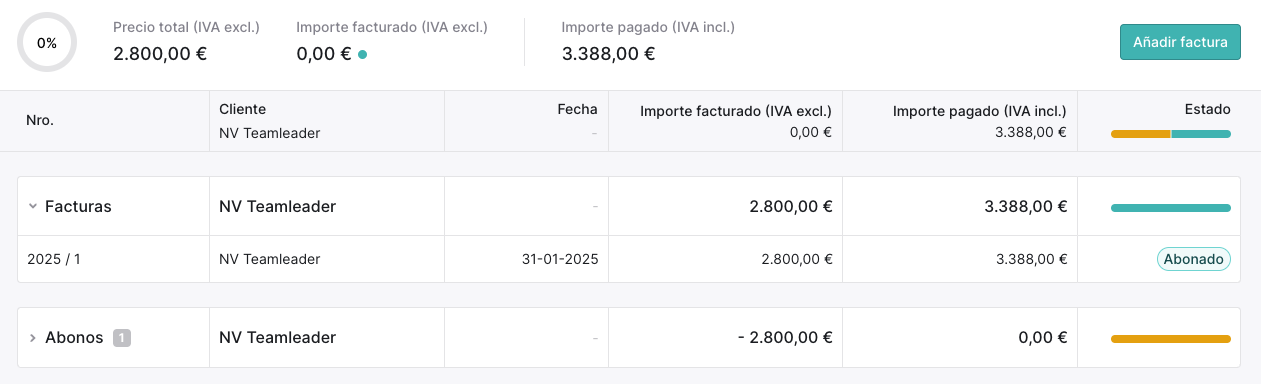The width and height of the screenshot is (1261, 384).
Task: Click the orange Abonos status bar
Action: point(1170,339)
